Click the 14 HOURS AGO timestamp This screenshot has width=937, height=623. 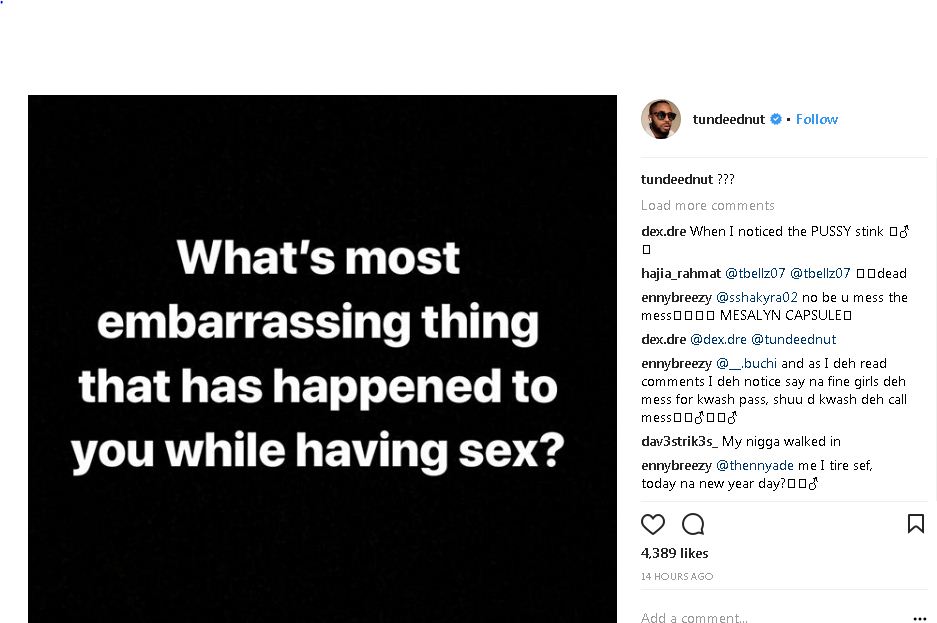[677, 577]
